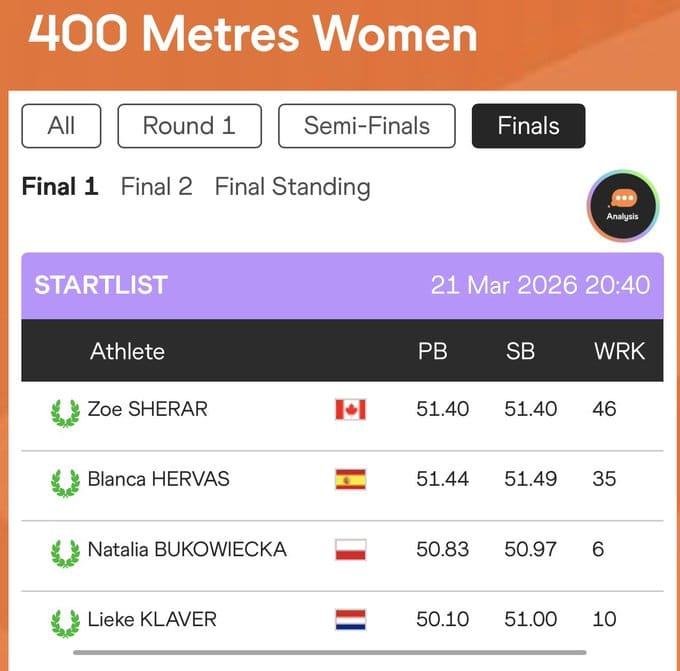Switch to the Round 1 tab
The height and width of the screenshot is (671, 680).
(x=189, y=126)
